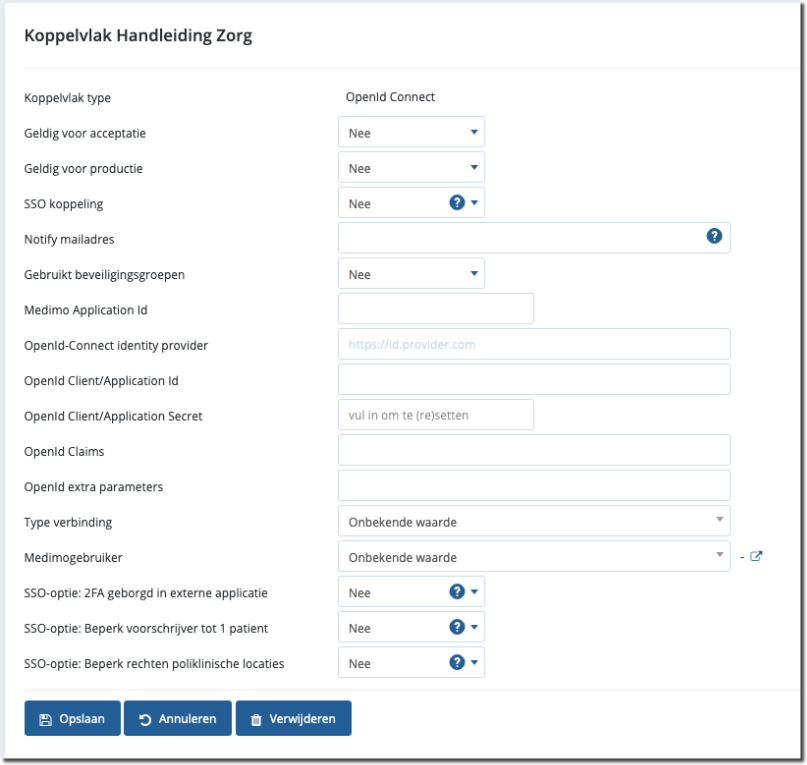Expand the Medimogebruiker selection dropdown
The width and height of the screenshot is (807, 765).
(x=534, y=556)
